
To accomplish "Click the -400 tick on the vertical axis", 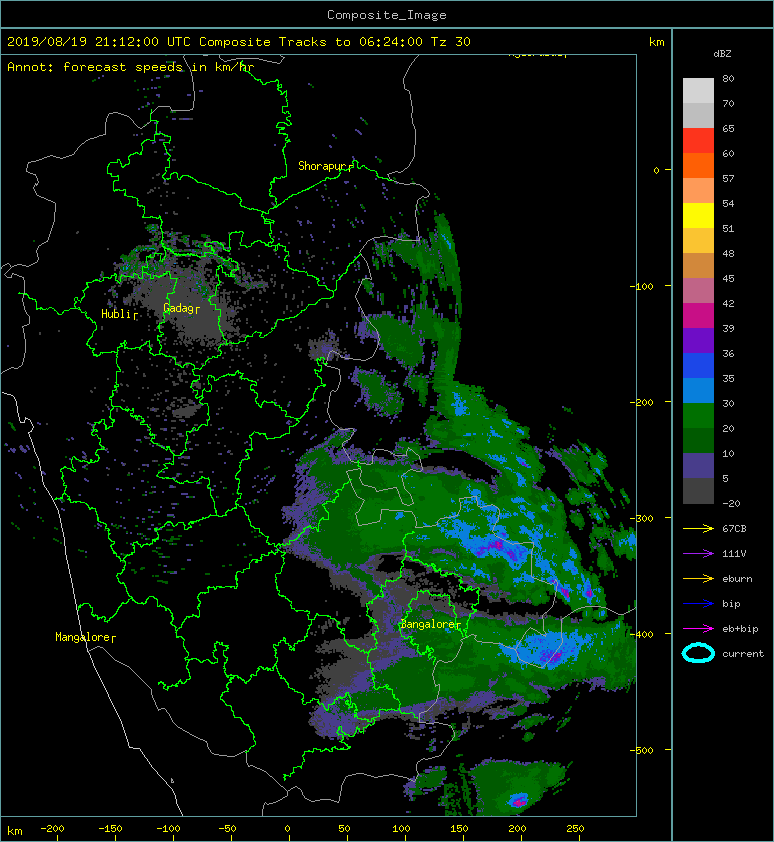I will pyautogui.click(x=642, y=634).
